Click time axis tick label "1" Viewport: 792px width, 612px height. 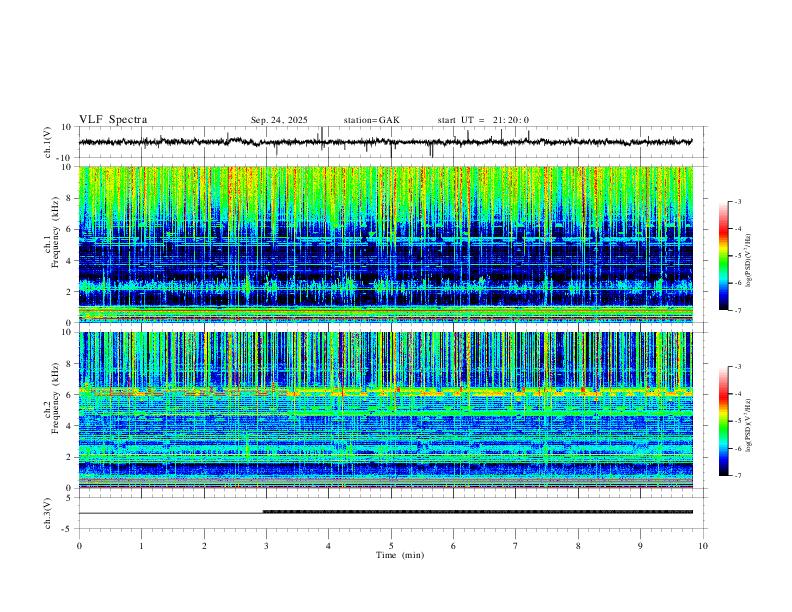click(x=142, y=546)
